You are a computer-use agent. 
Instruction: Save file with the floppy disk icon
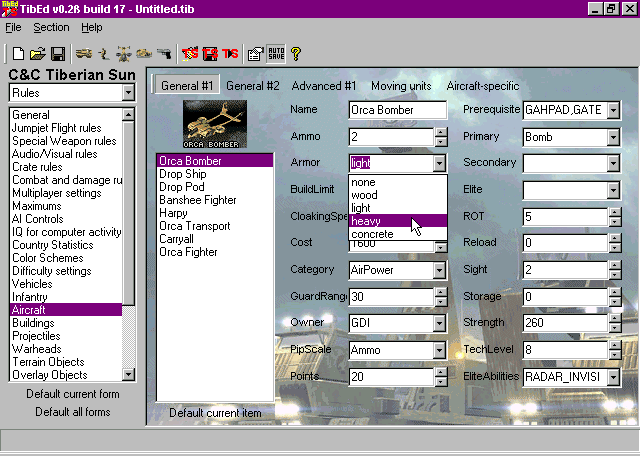coord(58,53)
